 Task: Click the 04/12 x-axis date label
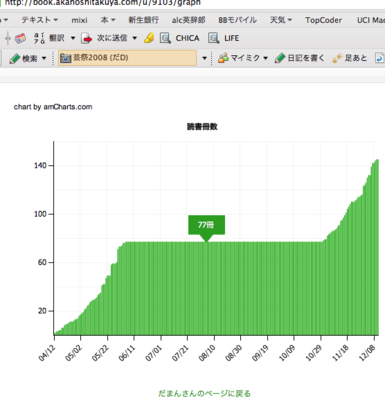[x=47, y=353]
